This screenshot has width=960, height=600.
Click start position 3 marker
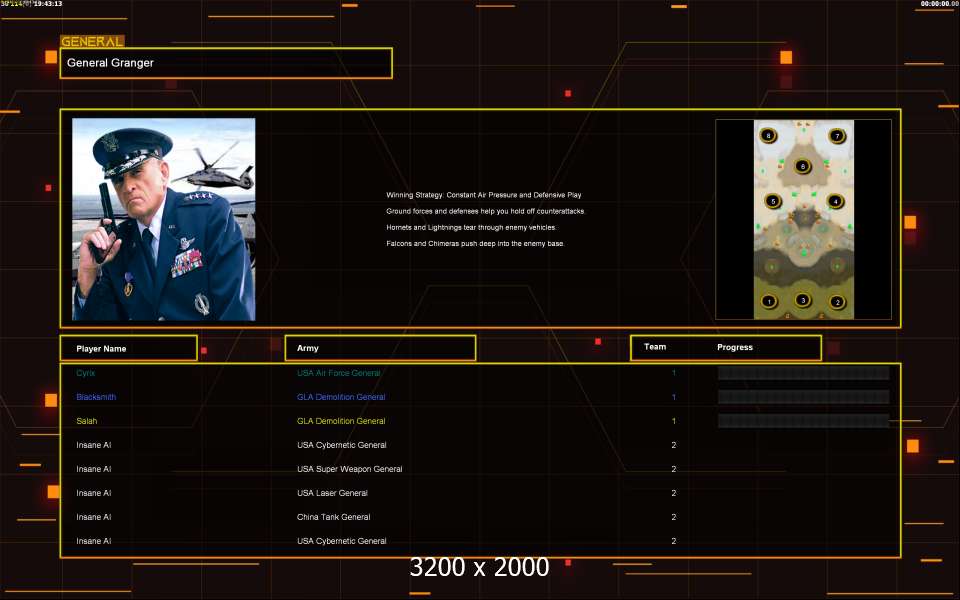(803, 299)
